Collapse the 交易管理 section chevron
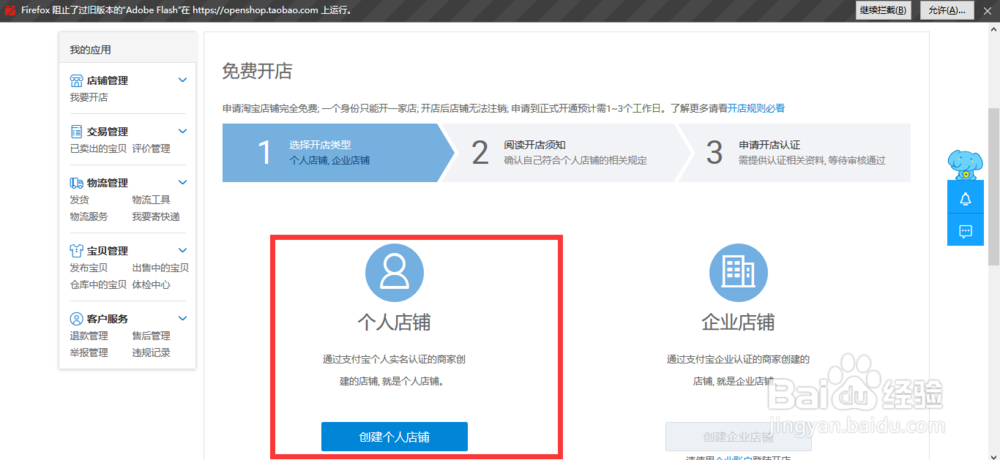1000x460 pixels. point(182,131)
